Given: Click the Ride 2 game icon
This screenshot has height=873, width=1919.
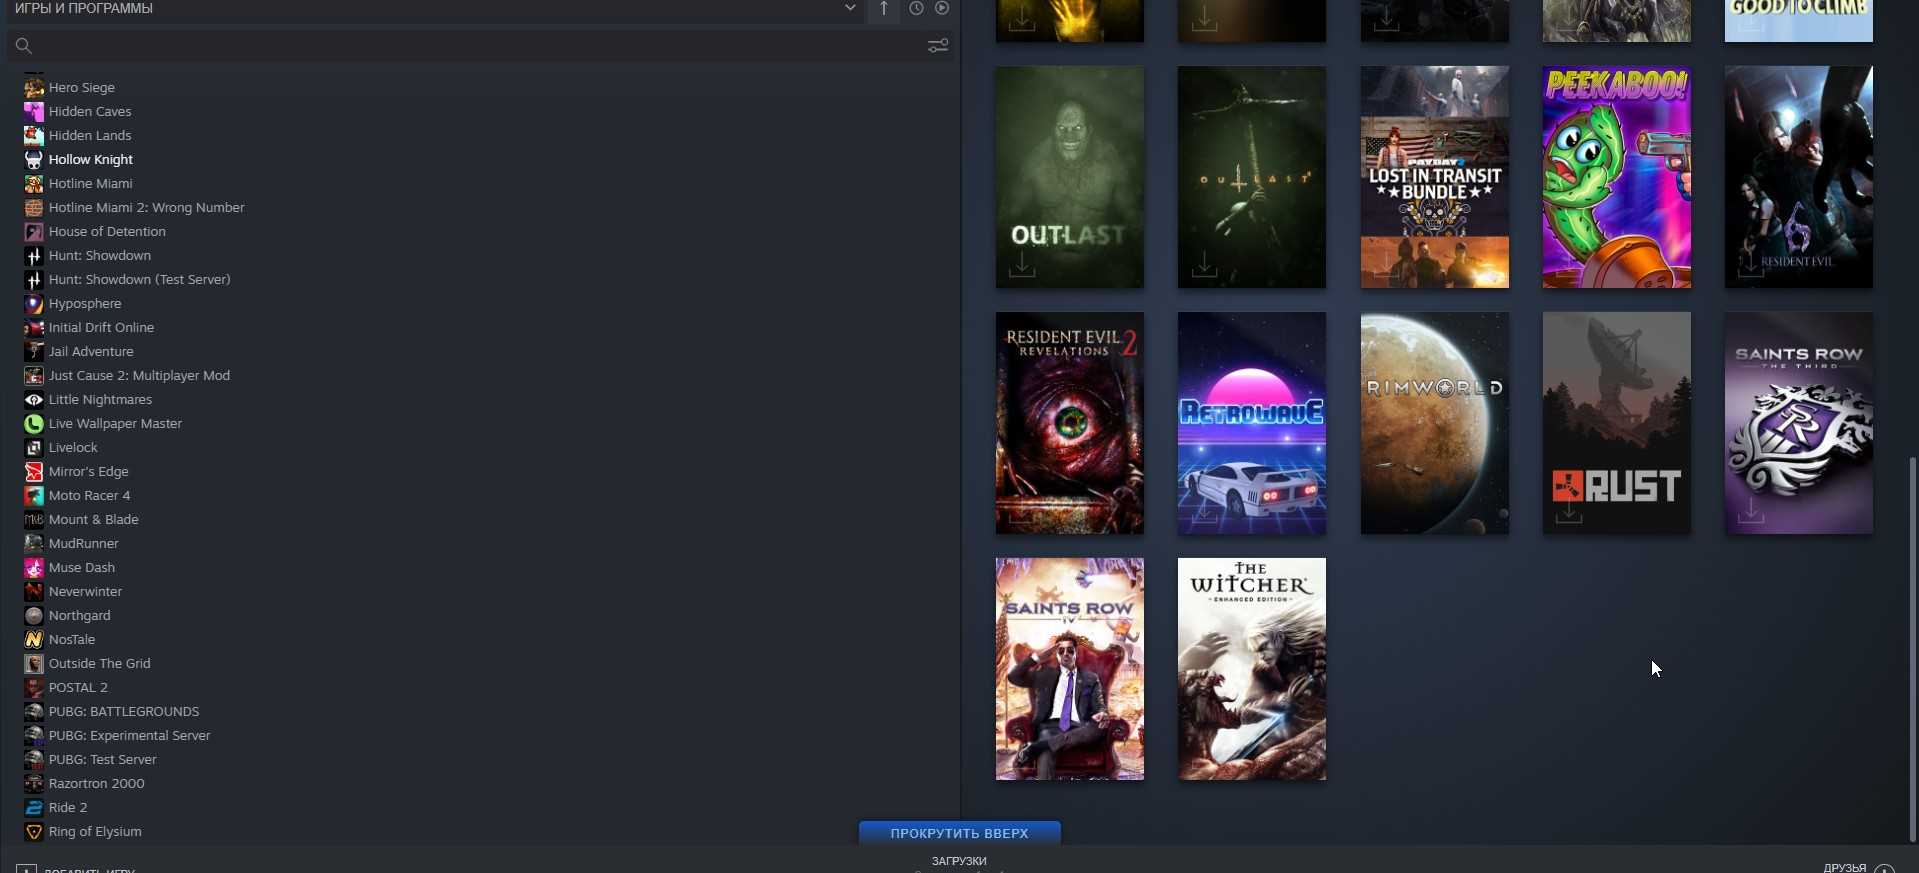Looking at the screenshot, I should (x=34, y=808).
